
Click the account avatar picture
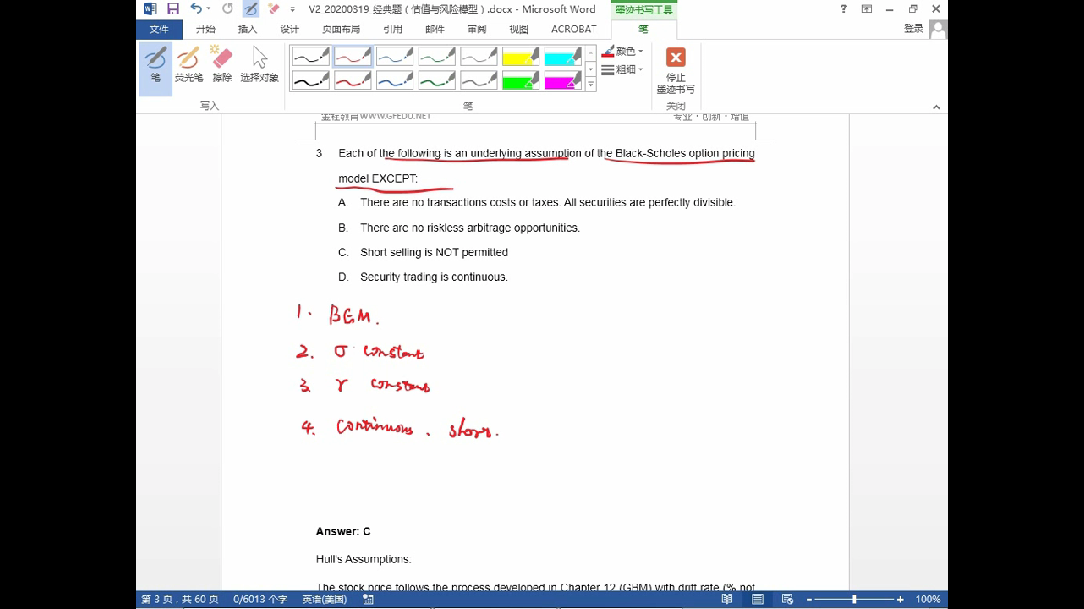[x=938, y=29]
